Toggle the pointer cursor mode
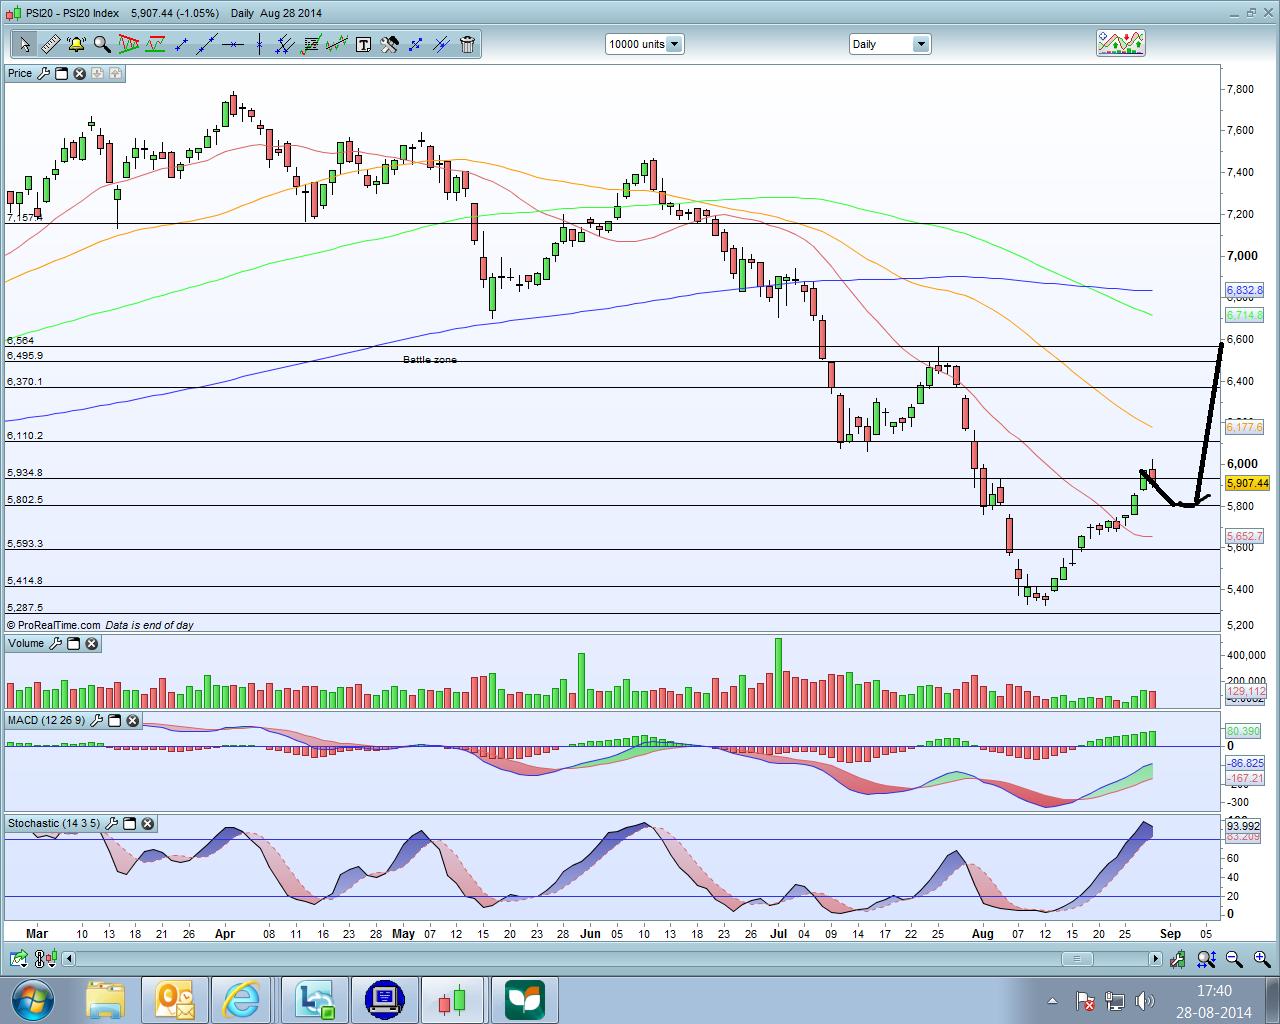1280x1024 pixels. 24,44
